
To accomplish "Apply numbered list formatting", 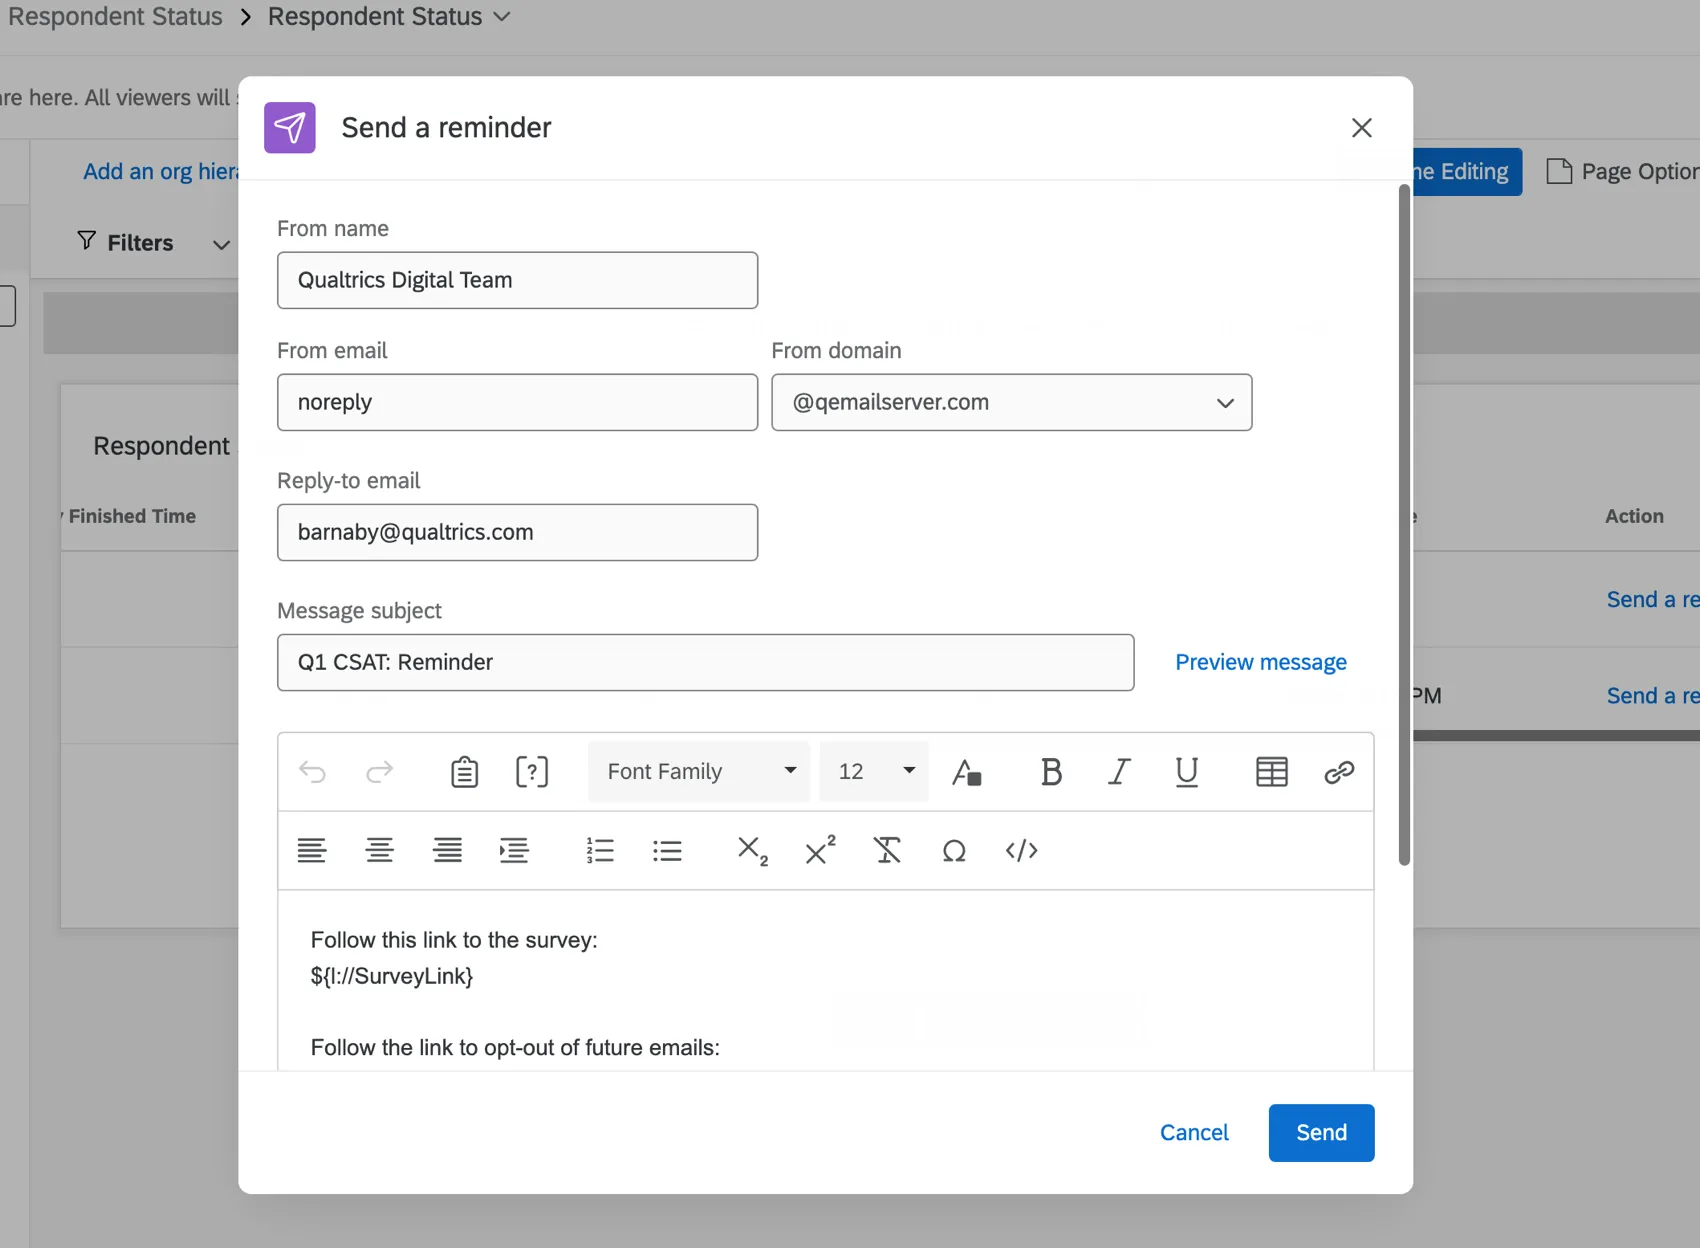I will click(600, 850).
